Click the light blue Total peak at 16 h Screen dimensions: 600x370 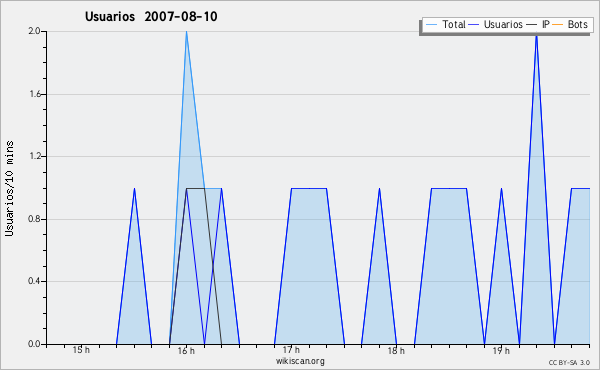pos(186,32)
